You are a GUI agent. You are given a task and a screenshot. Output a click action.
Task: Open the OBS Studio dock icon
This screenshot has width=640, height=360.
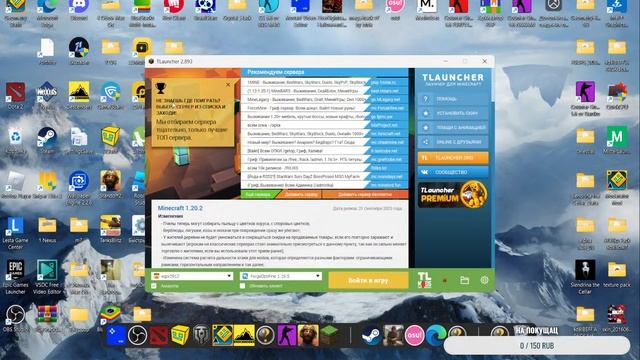click(138, 335)
